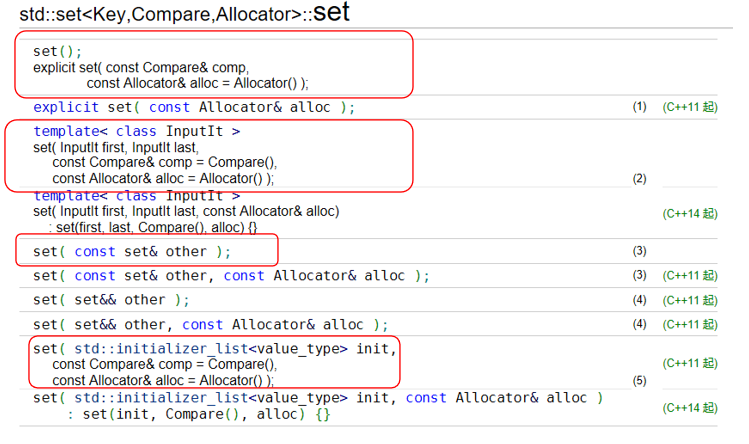Click "const Allocator& alloc = Allocator() );" beside (5)
Viewport: 749px width, 444px height.
click(x=163, y=380)
